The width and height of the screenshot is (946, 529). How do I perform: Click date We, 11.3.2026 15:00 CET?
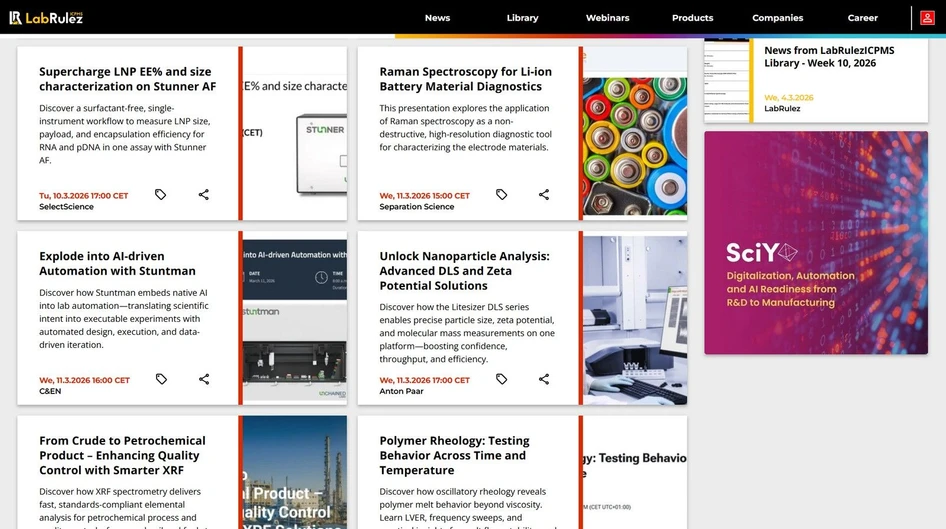[424, 195]
